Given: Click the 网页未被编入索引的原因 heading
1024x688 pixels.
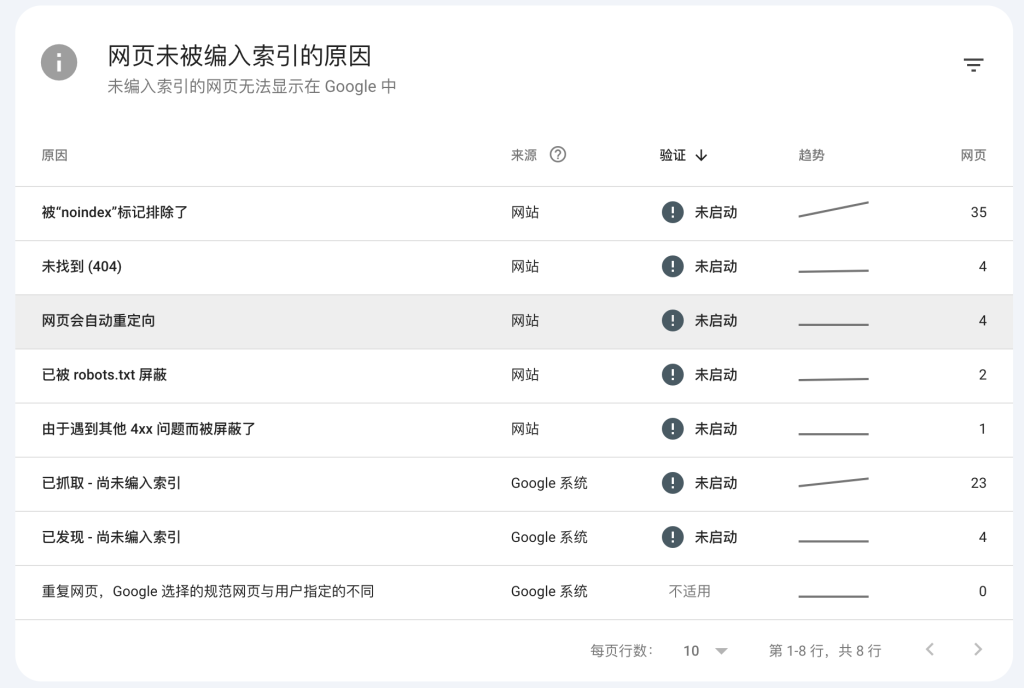Looking at the screenshot, I should 239,56.
